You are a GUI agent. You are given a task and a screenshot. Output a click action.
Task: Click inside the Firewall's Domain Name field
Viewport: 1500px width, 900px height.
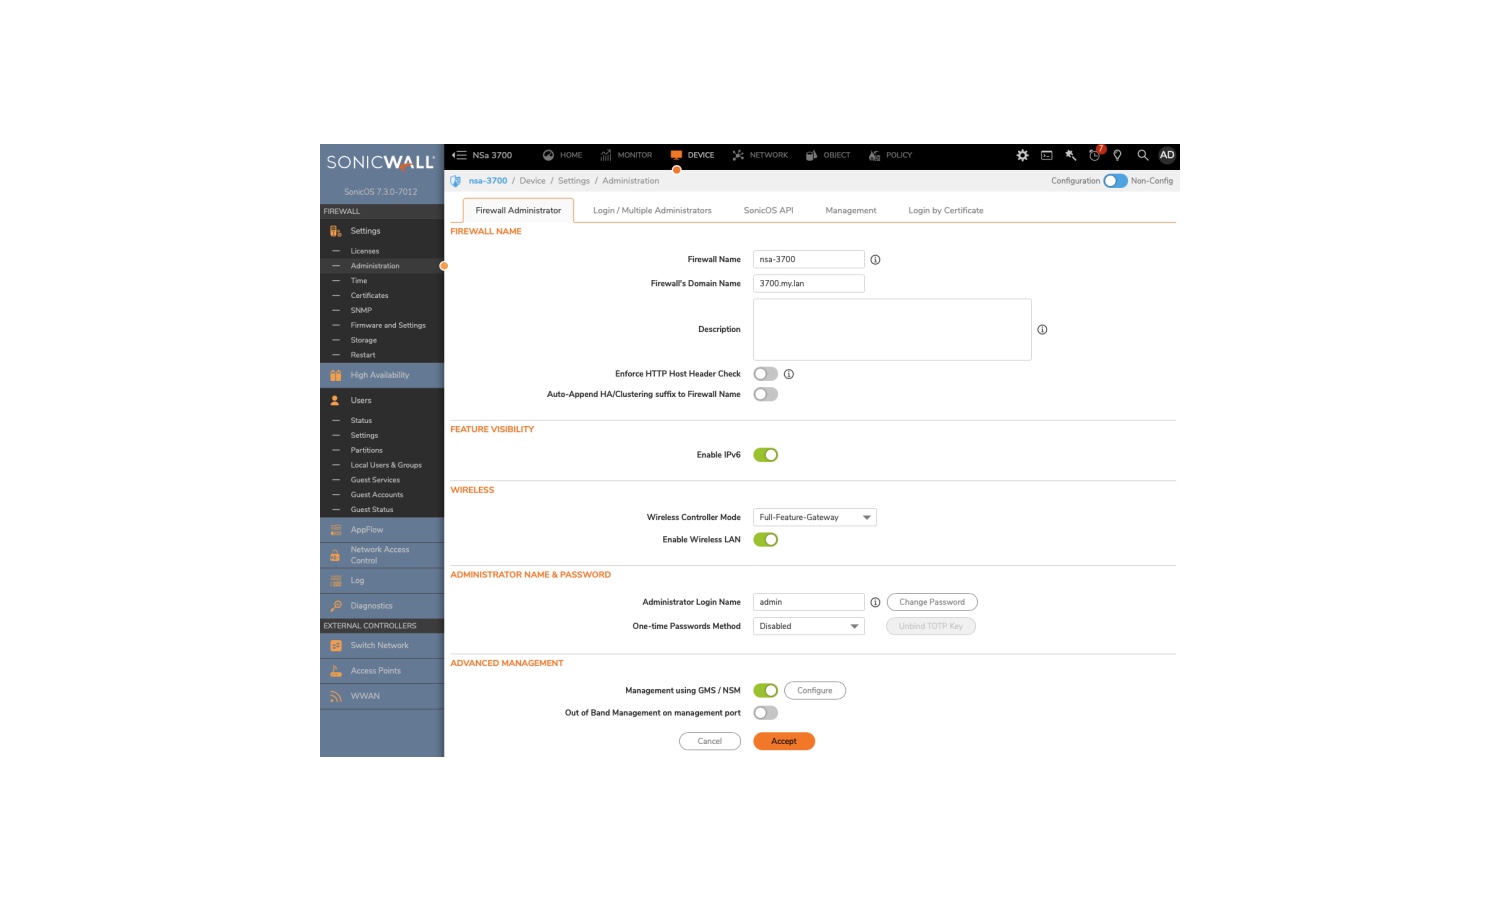pyautogui.click(x=808, y=283)
